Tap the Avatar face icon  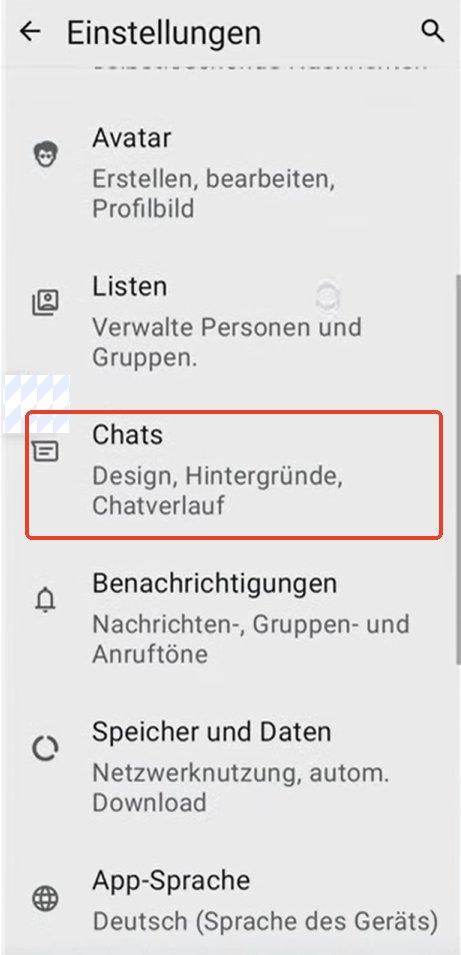(46, 154)
